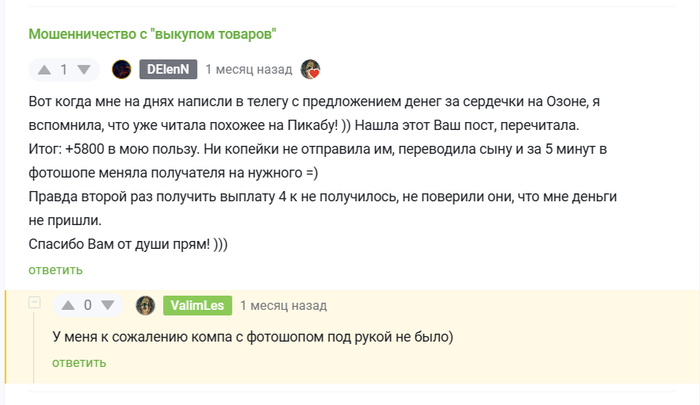Viewport: 700px width, 405px height.
Task: Click "ответить" under DElenN's comment
Action: click(56, 270)
